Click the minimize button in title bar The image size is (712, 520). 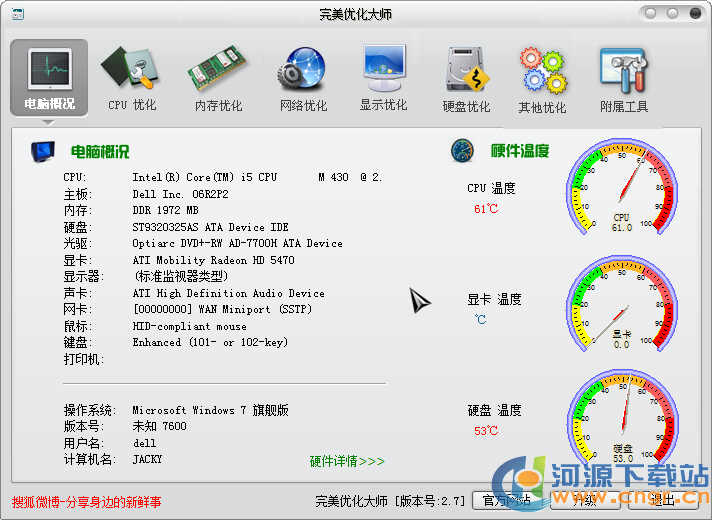pyautogui.click(x=651, y=13)
